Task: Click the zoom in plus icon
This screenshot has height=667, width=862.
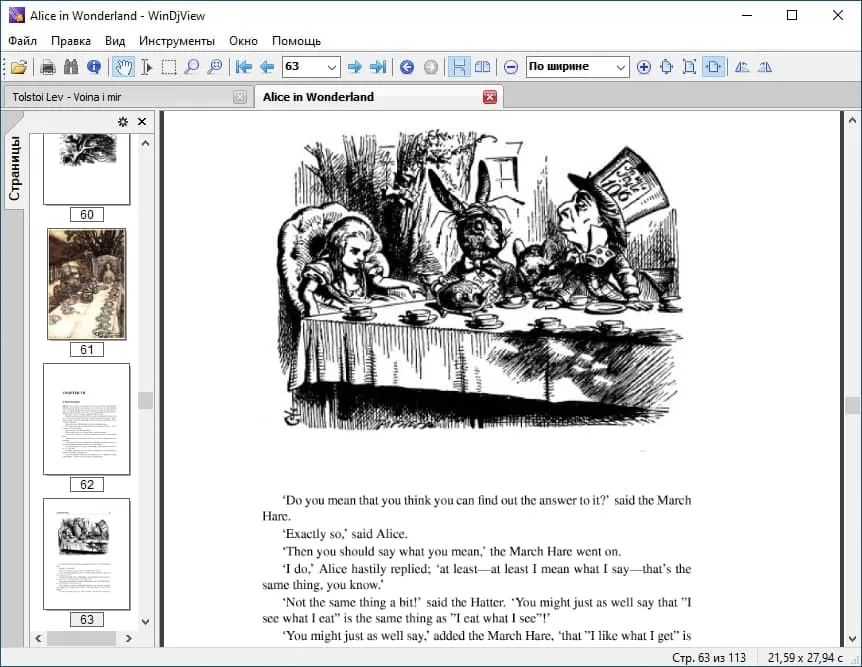Action: pos(643,67)
